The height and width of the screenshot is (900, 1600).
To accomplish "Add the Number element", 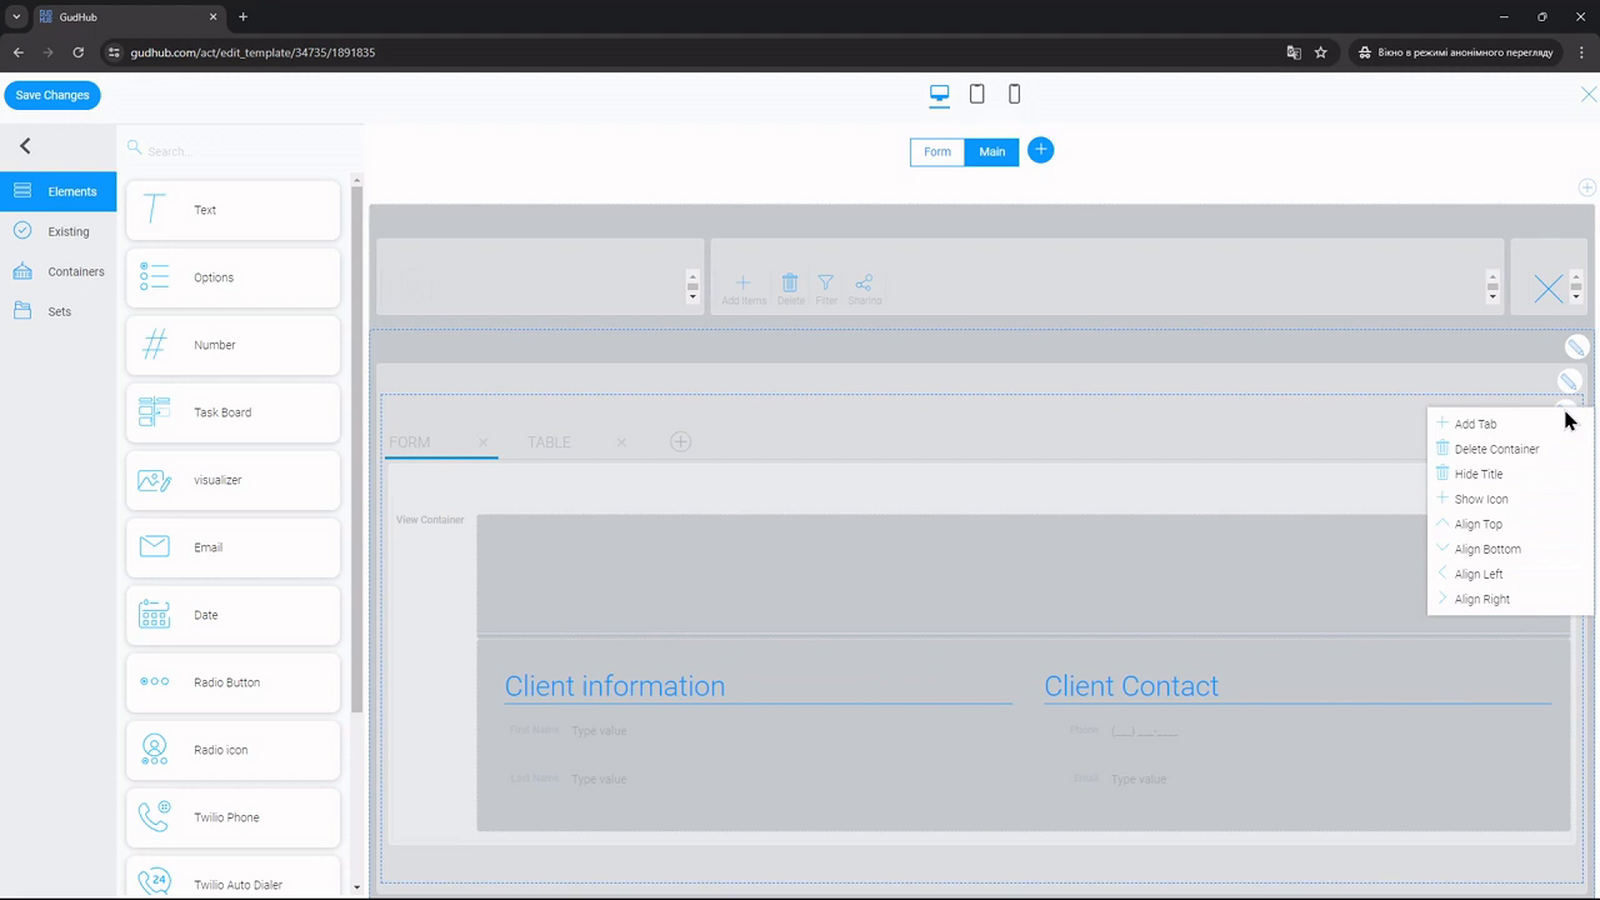I will (233, 345).
